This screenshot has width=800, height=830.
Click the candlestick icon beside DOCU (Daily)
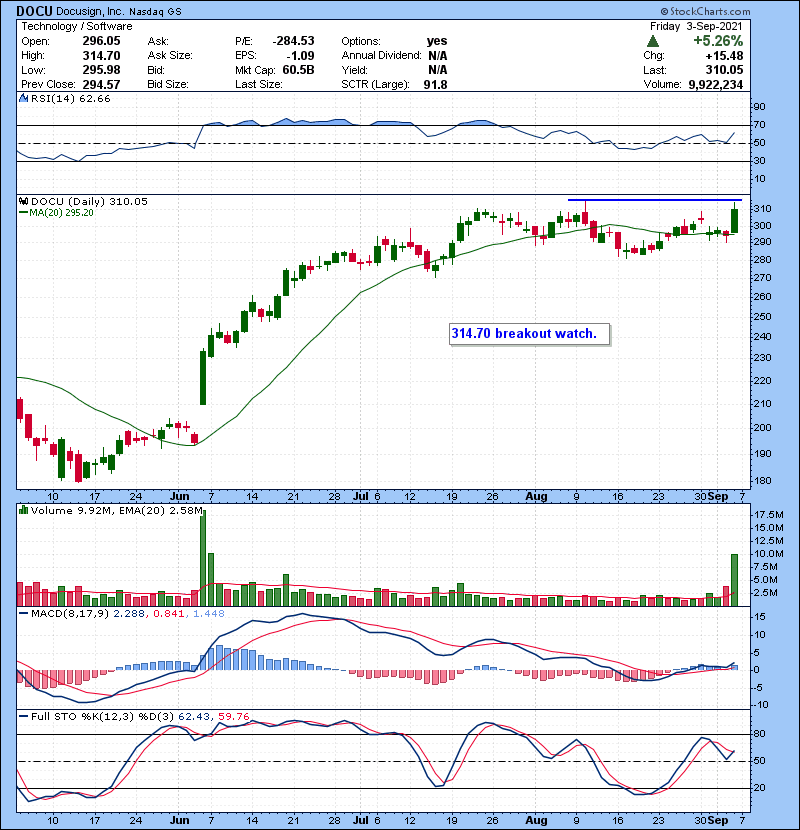click(x=24, y=201)
